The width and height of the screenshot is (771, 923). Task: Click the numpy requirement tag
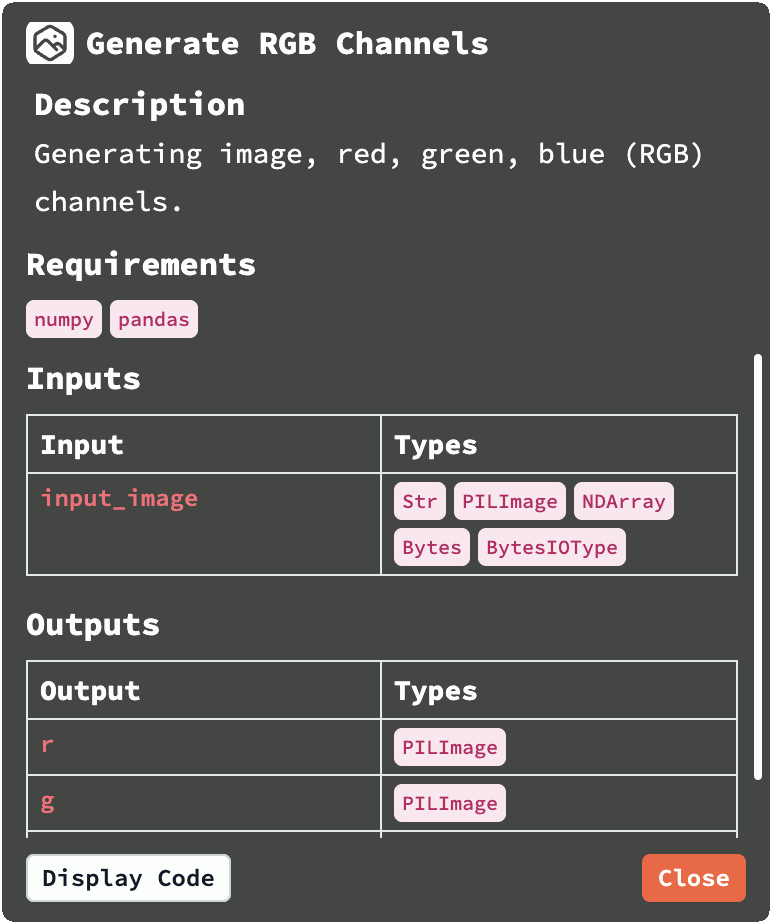[64, 320]
